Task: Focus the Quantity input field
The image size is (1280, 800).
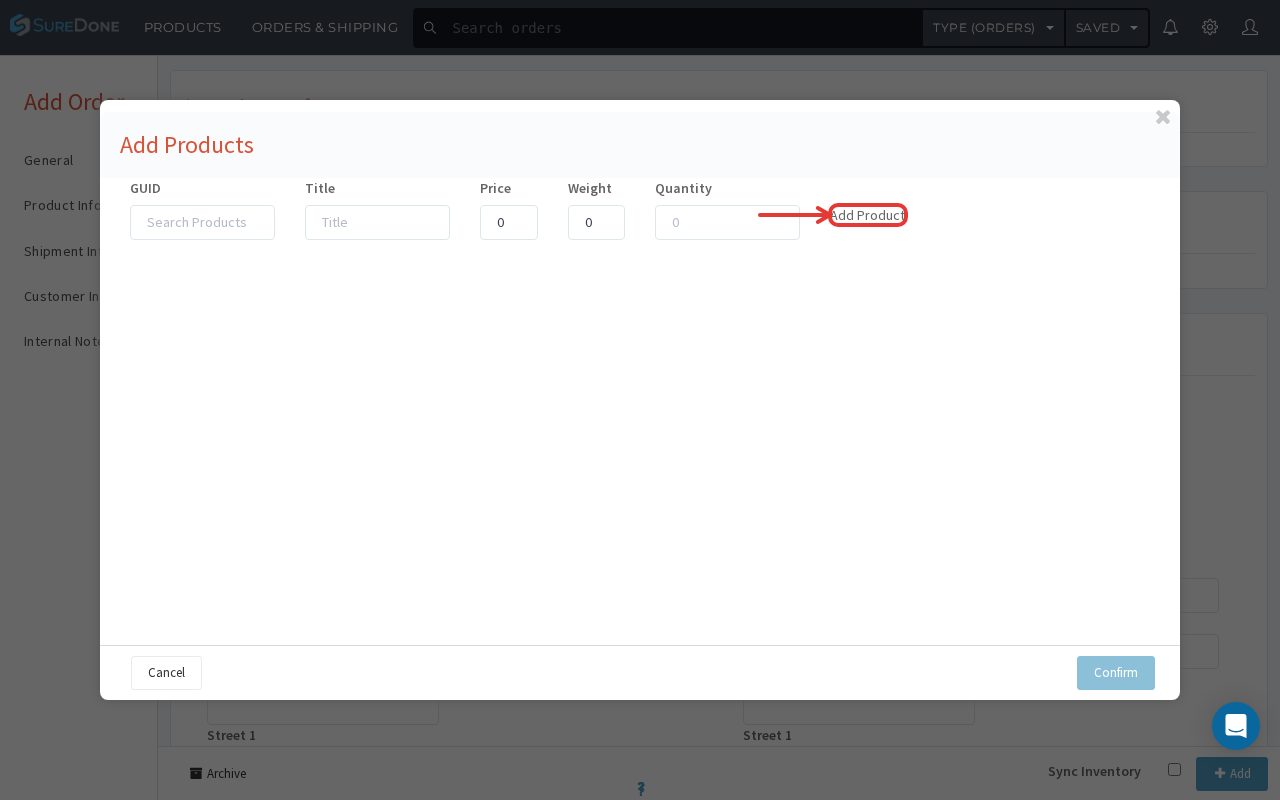Action: [727, 222]
